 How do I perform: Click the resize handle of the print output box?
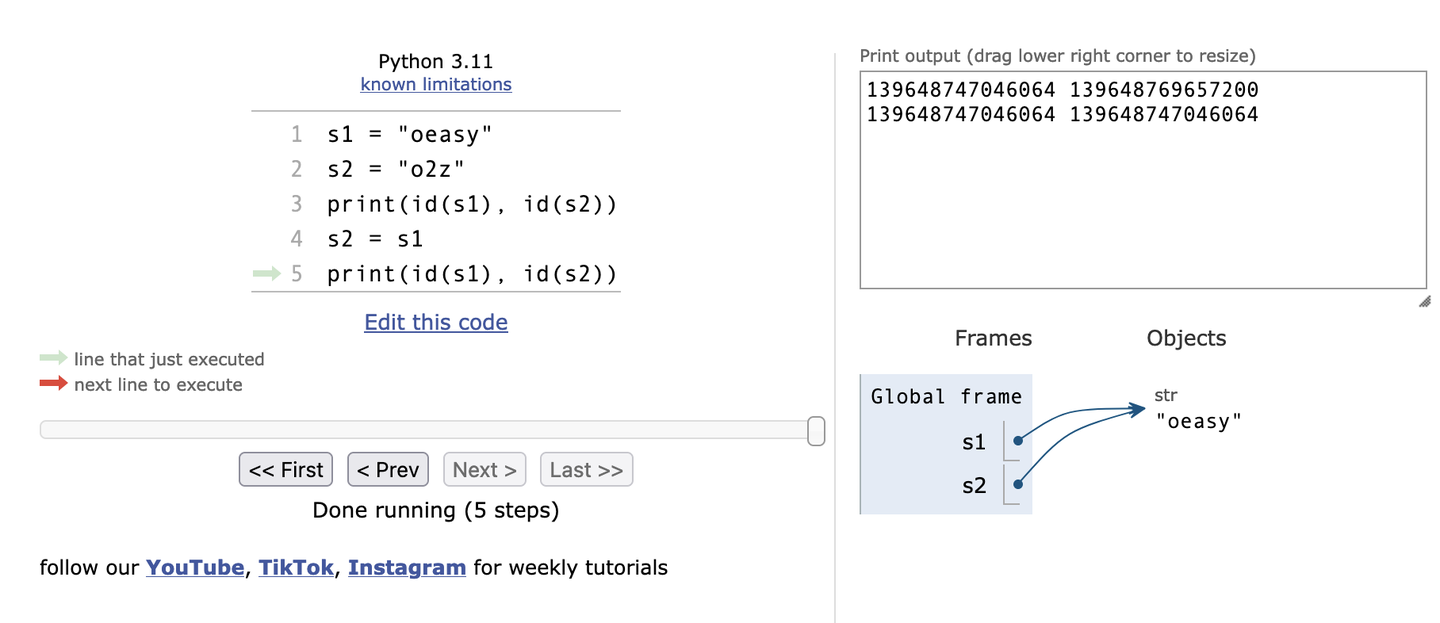pos(1423,302)
